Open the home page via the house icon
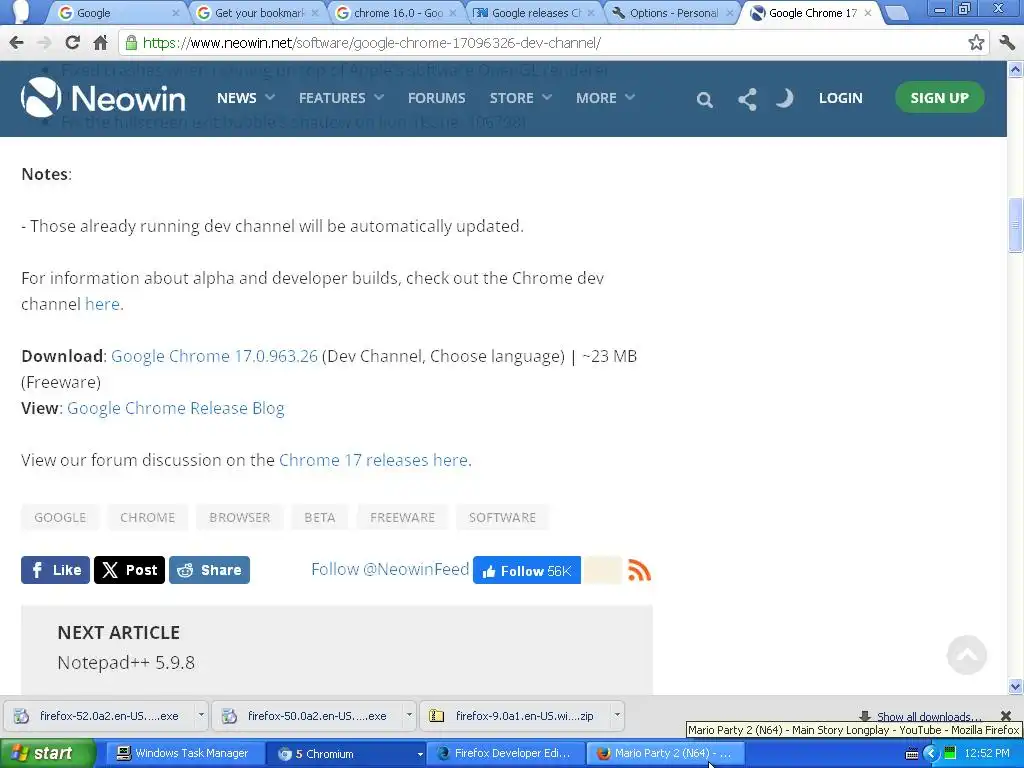 [x=101, y=43]
